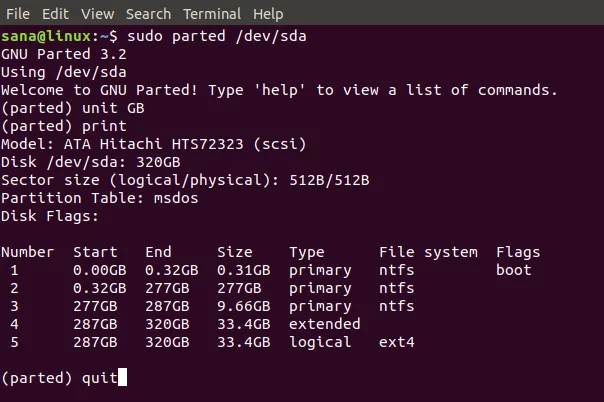The image size is (604, 402).
Task: Click the 'Number' column header
Action: [x=27, y=252]
